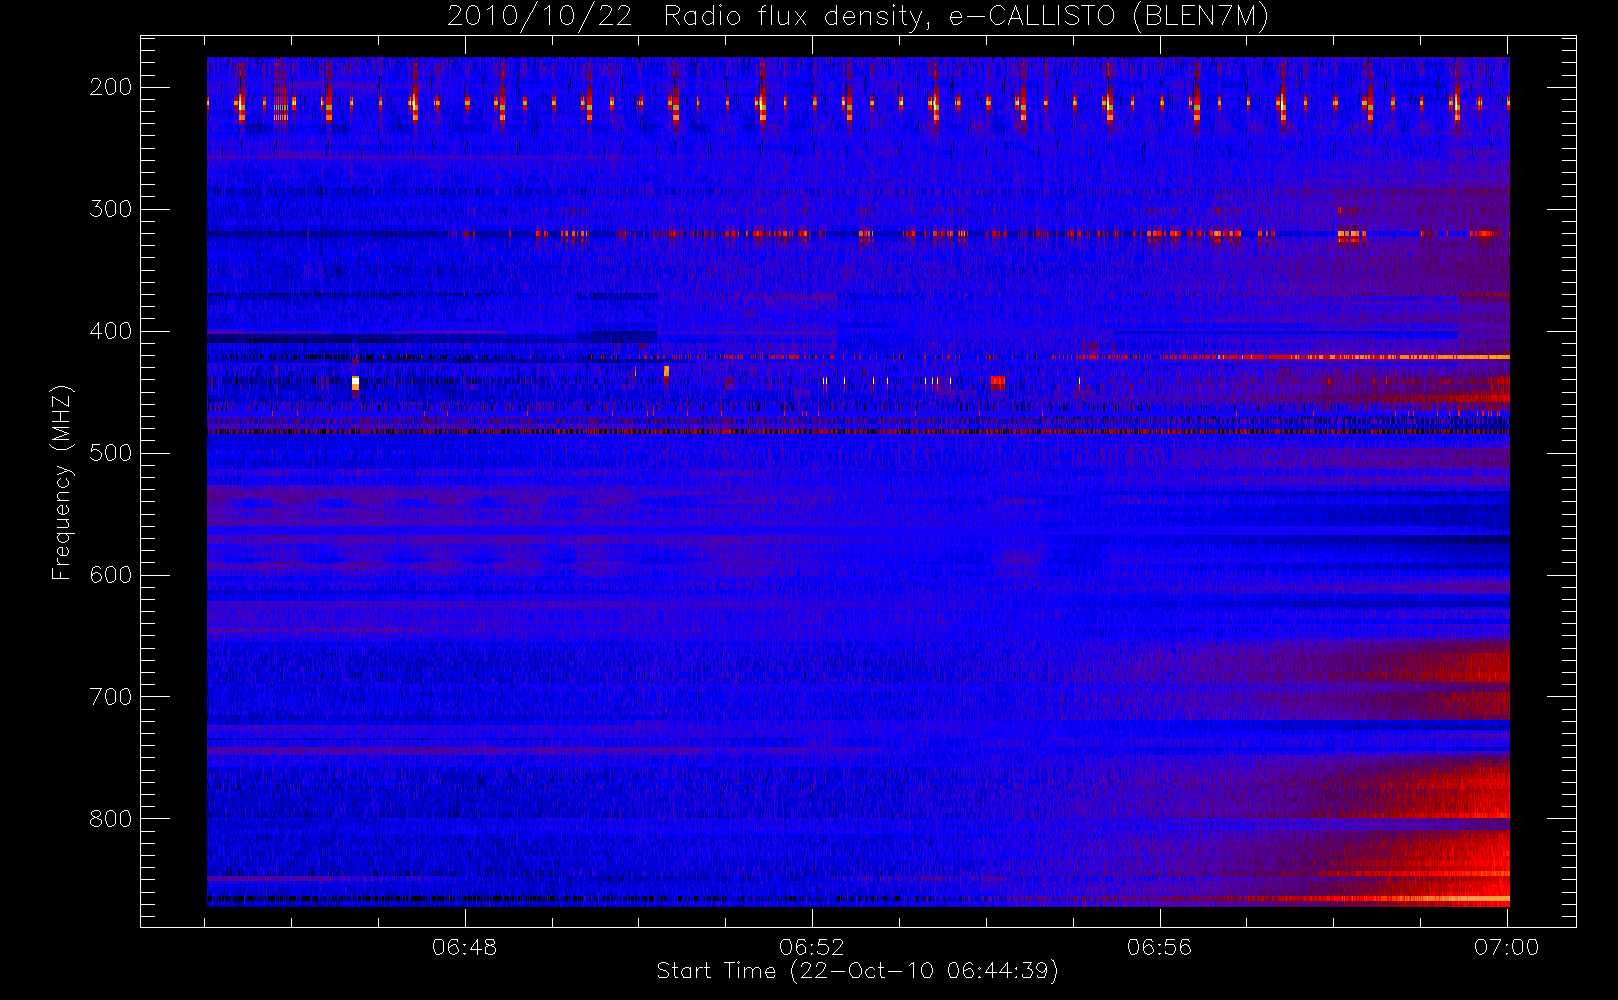Image resolution: width=1618 pixels, height=1000 pixels.
Task: Click the 'Start Time (22-Oct-10 06:44:39)' label
Action: pos(857,971)
